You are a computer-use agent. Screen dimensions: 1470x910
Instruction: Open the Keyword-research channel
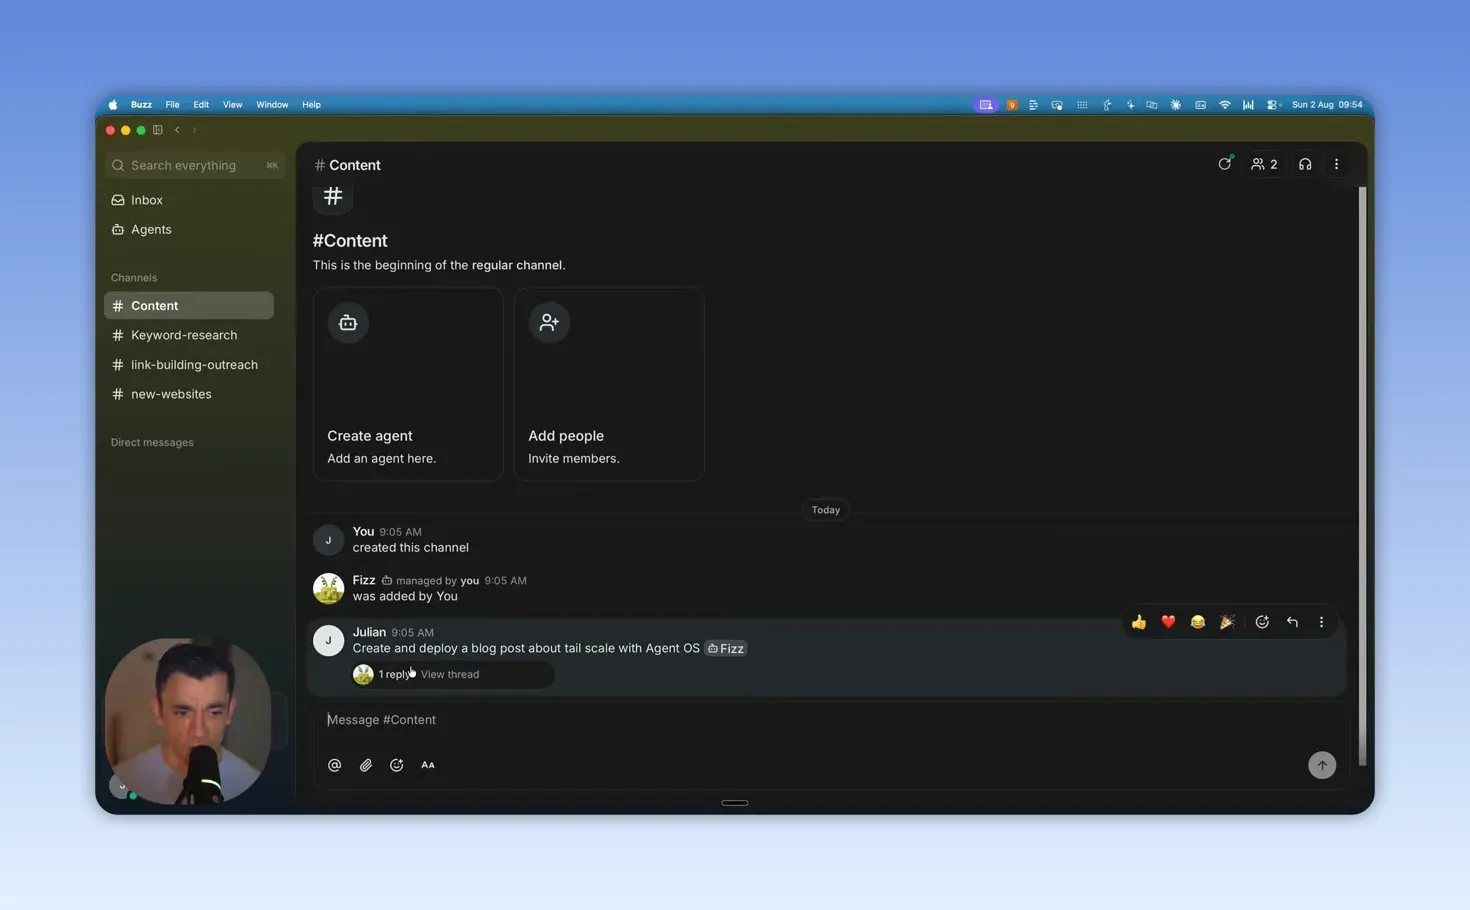click(189, 335)
